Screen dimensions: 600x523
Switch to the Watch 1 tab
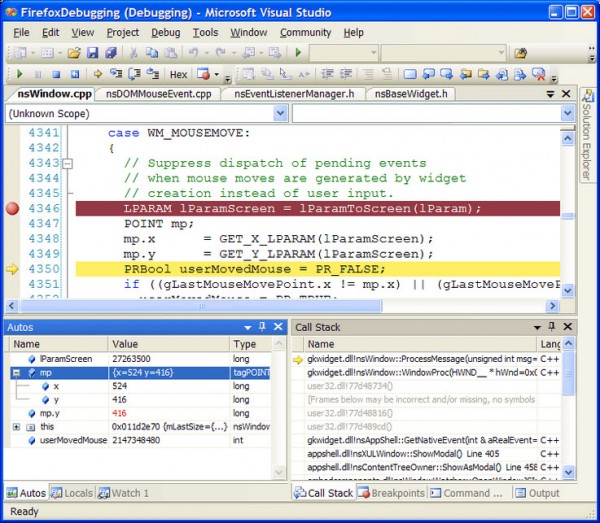point(123,493)
